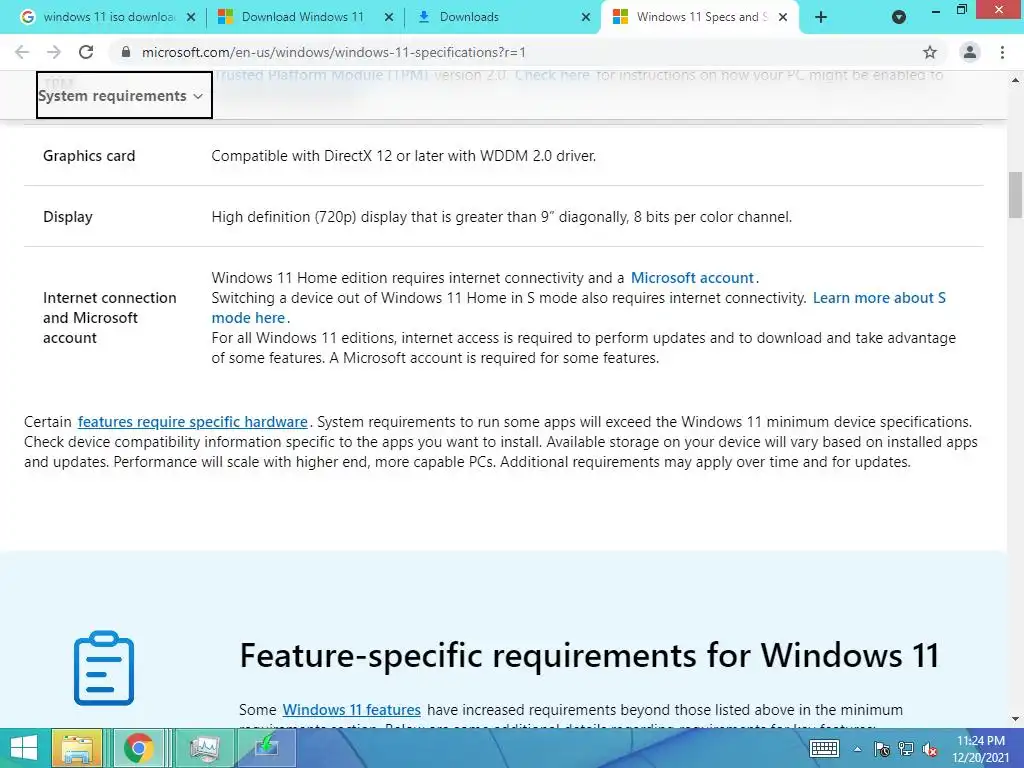The width and height of the screenshot is (1024, 768).
Task: Close the 'Download Windows 11' tab
Action: 389,18
